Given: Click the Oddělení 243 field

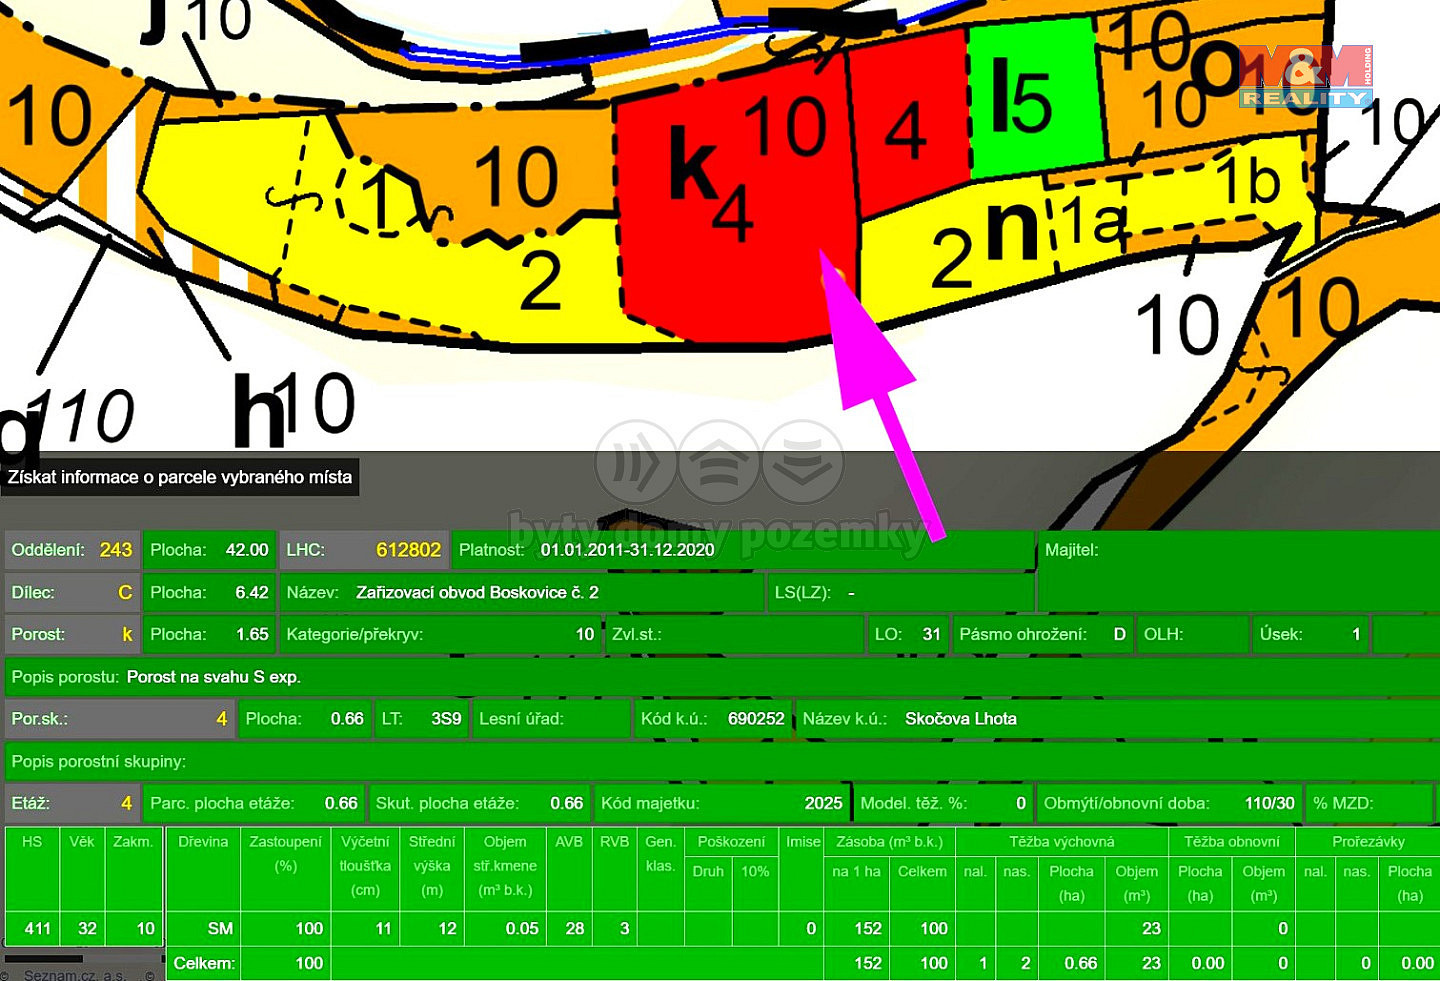Looking at the screenshot, I should coord(72,550).
